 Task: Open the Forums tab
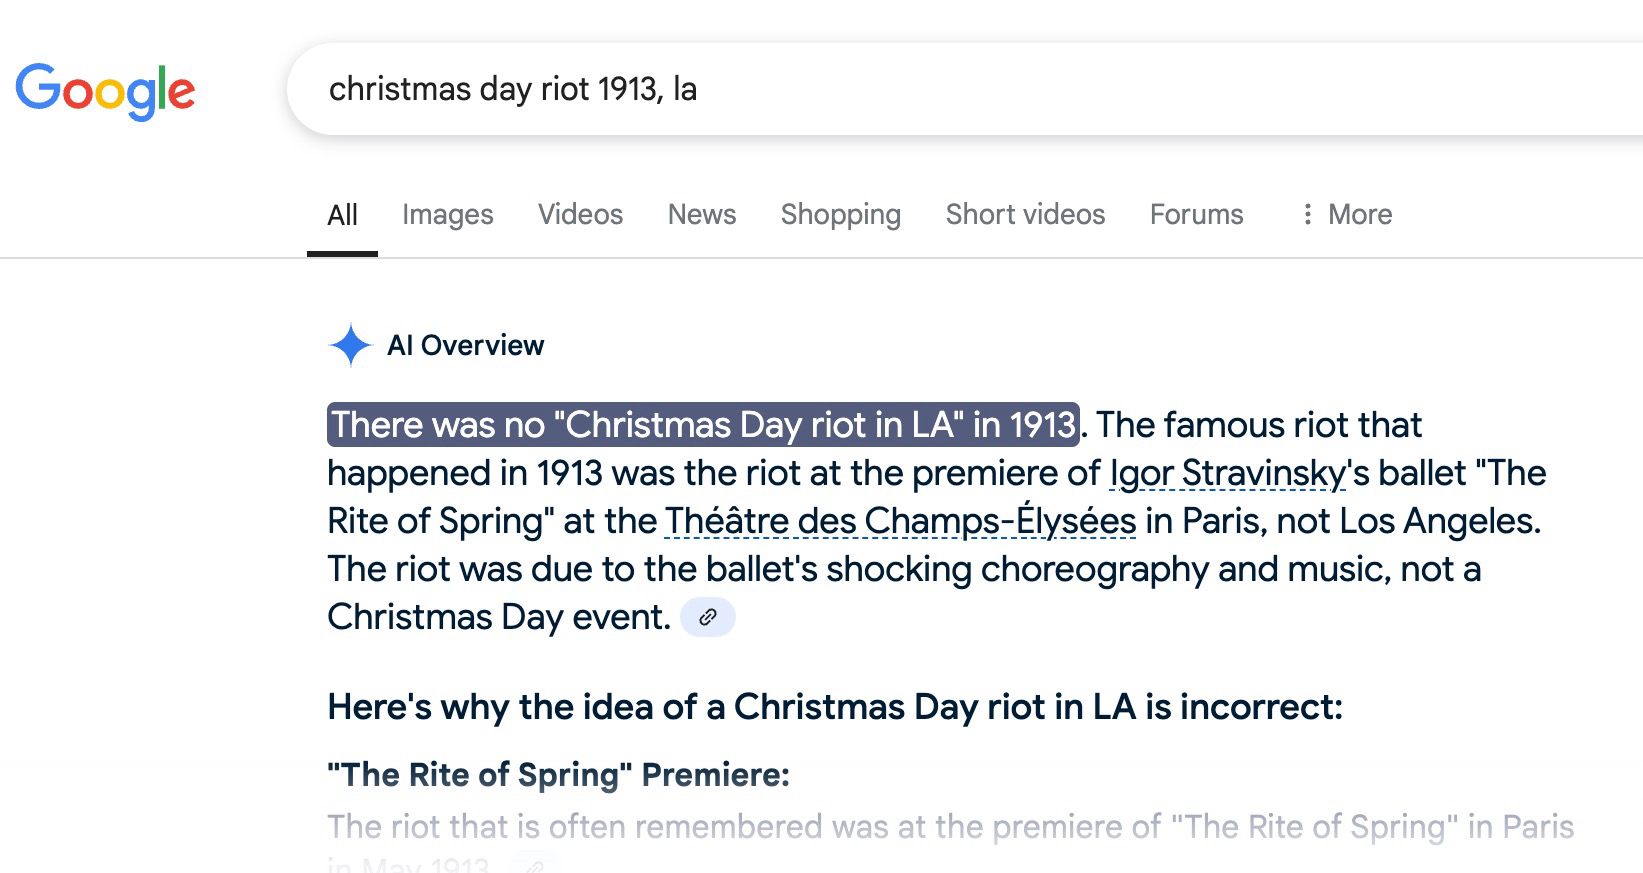pyautogui.click(x=1196, y=214)
